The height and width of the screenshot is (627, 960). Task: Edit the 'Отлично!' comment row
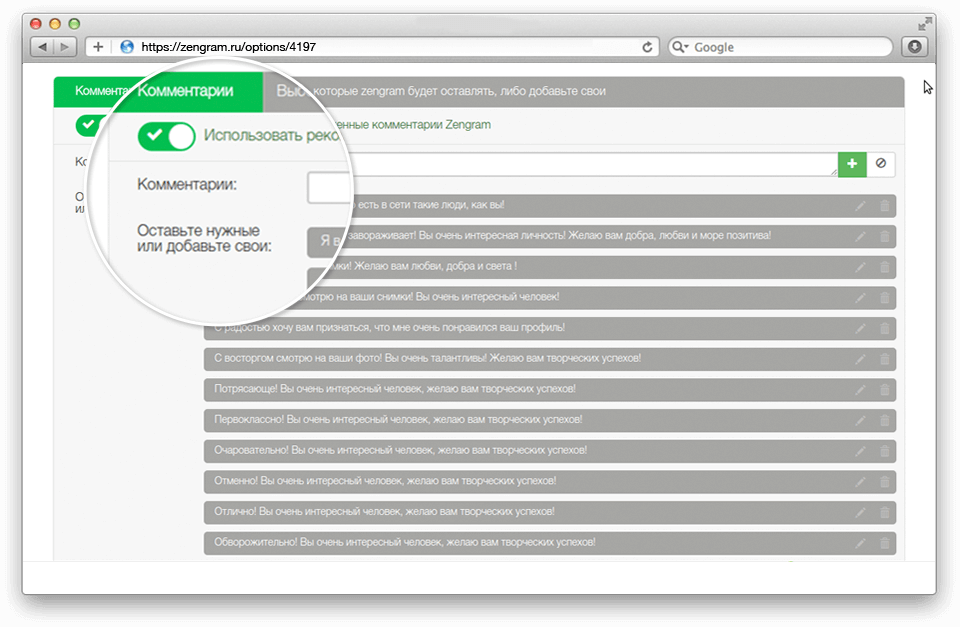[x=859, y=513]
